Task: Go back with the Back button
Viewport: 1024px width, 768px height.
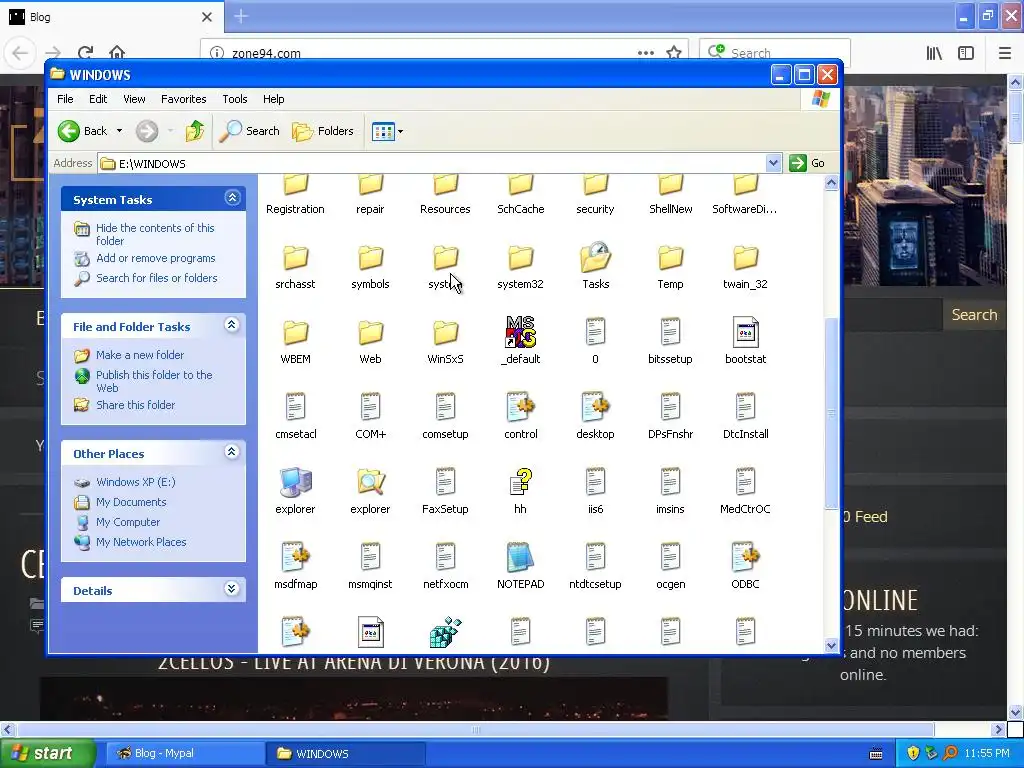Action: coord(83,131)
